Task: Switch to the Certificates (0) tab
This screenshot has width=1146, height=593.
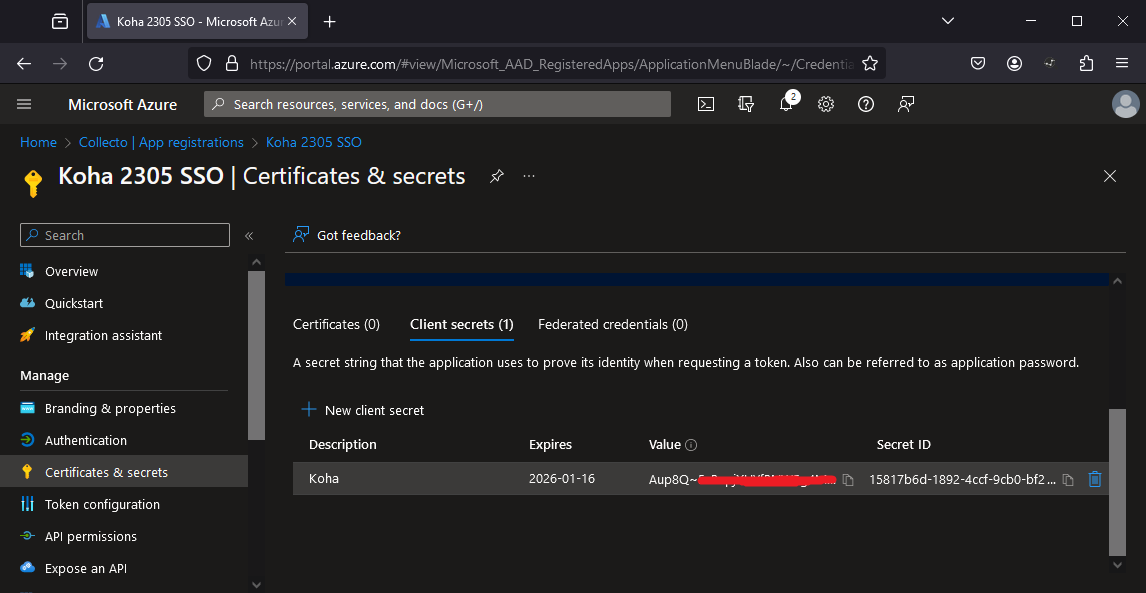Action: tap(336, 324)
